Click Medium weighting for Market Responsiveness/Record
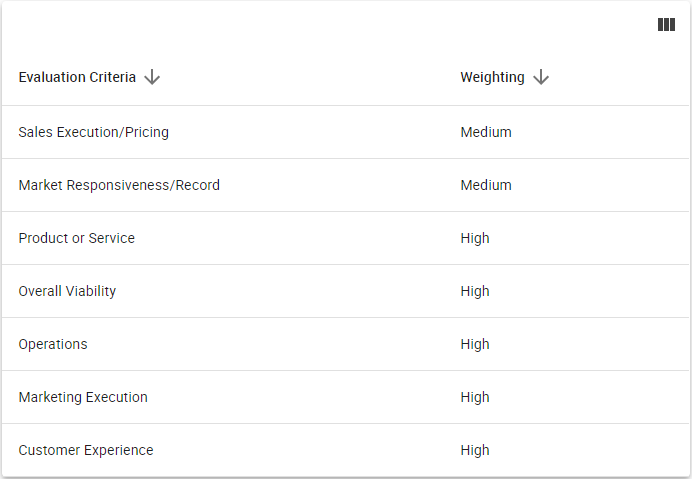The width and height of the screenshot is (692, 479). click(486, 185)
